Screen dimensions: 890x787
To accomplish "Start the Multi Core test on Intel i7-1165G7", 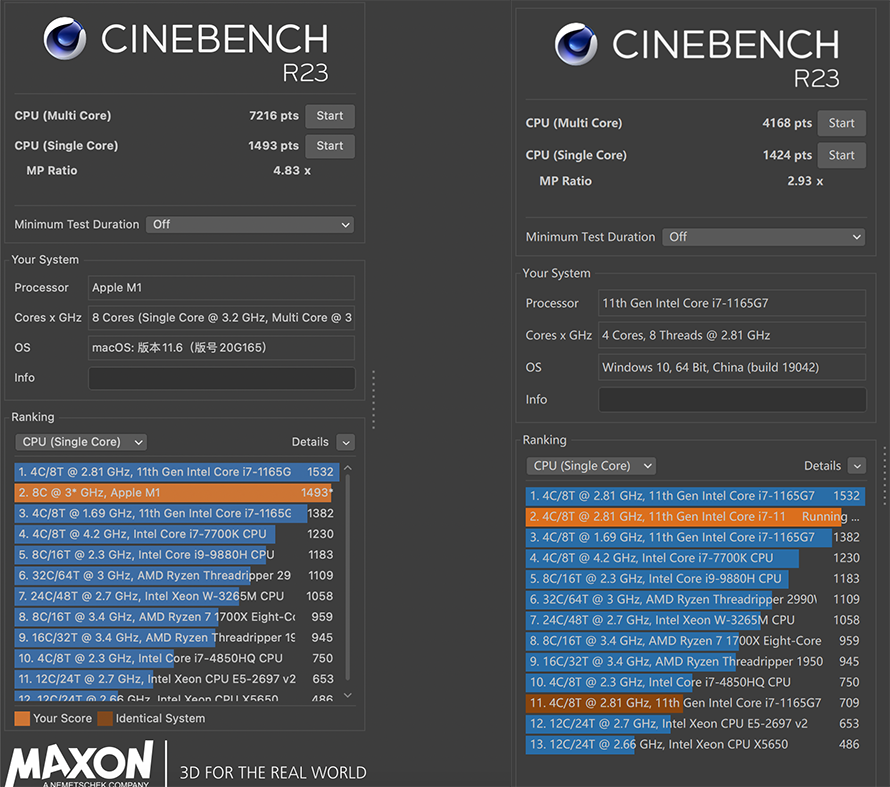I will (x=841, y=123).
